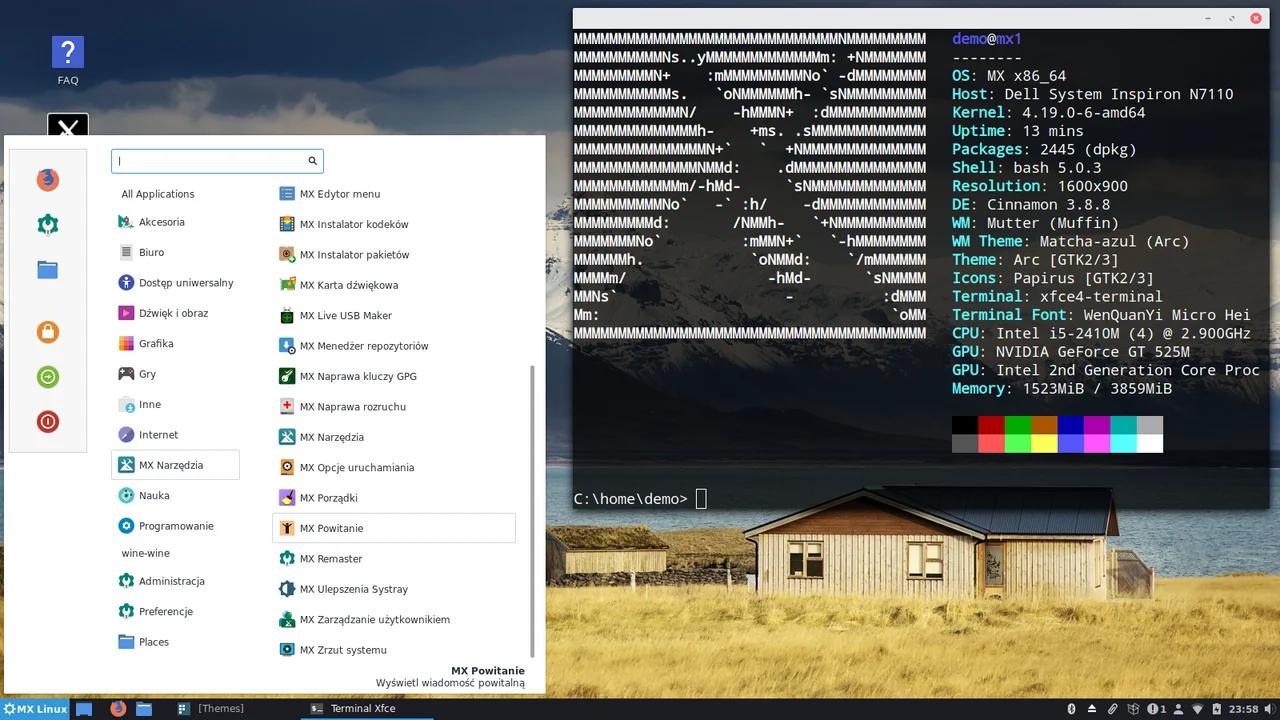Open the Akcesoria category
Image resolution: width=1280 pixels, height=720 pixels.
point(175,222)
